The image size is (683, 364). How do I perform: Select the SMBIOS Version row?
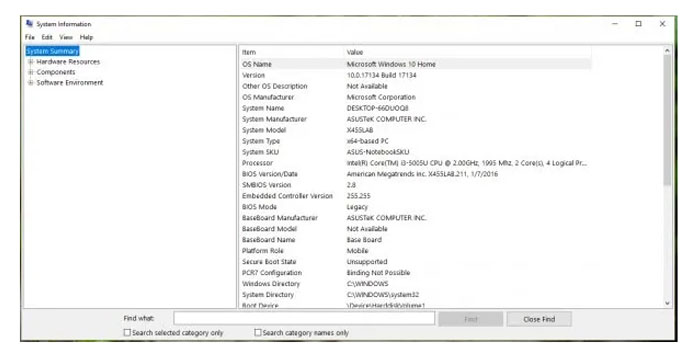click(x=416, y=185)
